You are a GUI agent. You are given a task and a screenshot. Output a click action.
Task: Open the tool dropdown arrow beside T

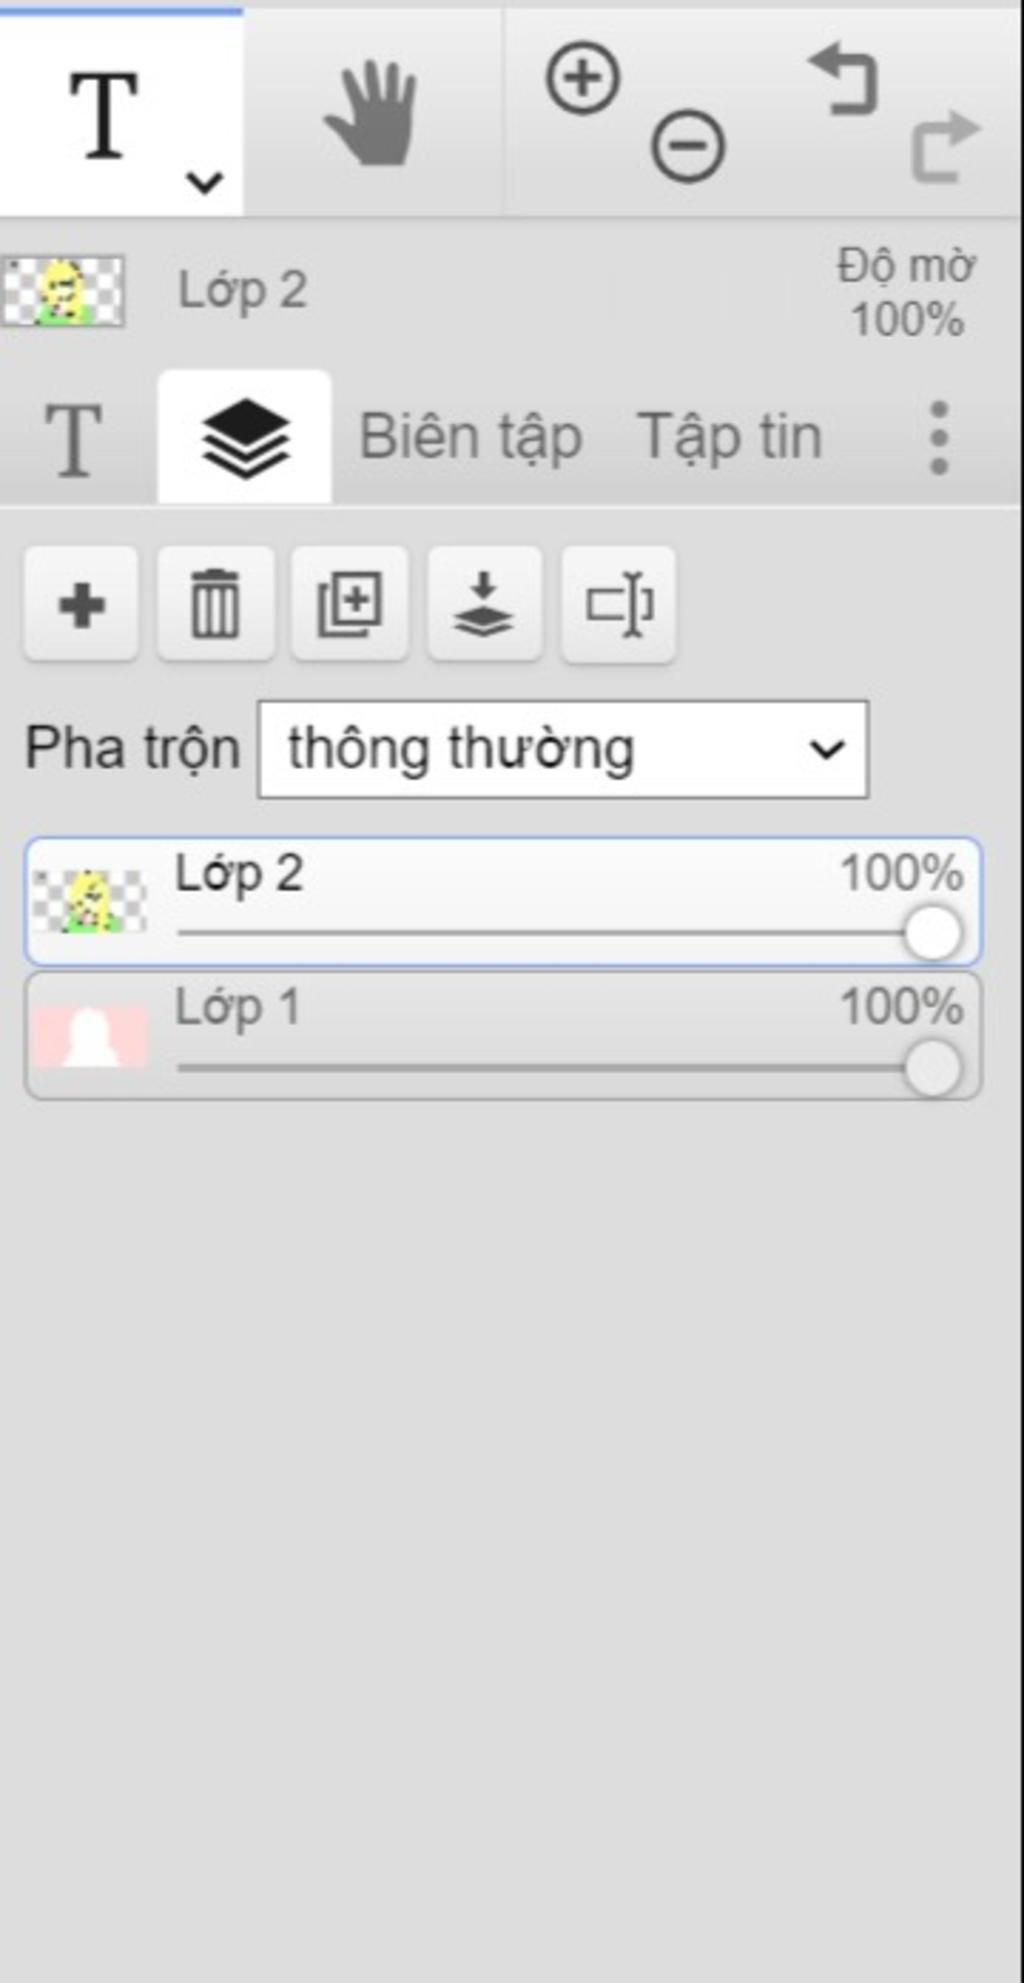204,182
